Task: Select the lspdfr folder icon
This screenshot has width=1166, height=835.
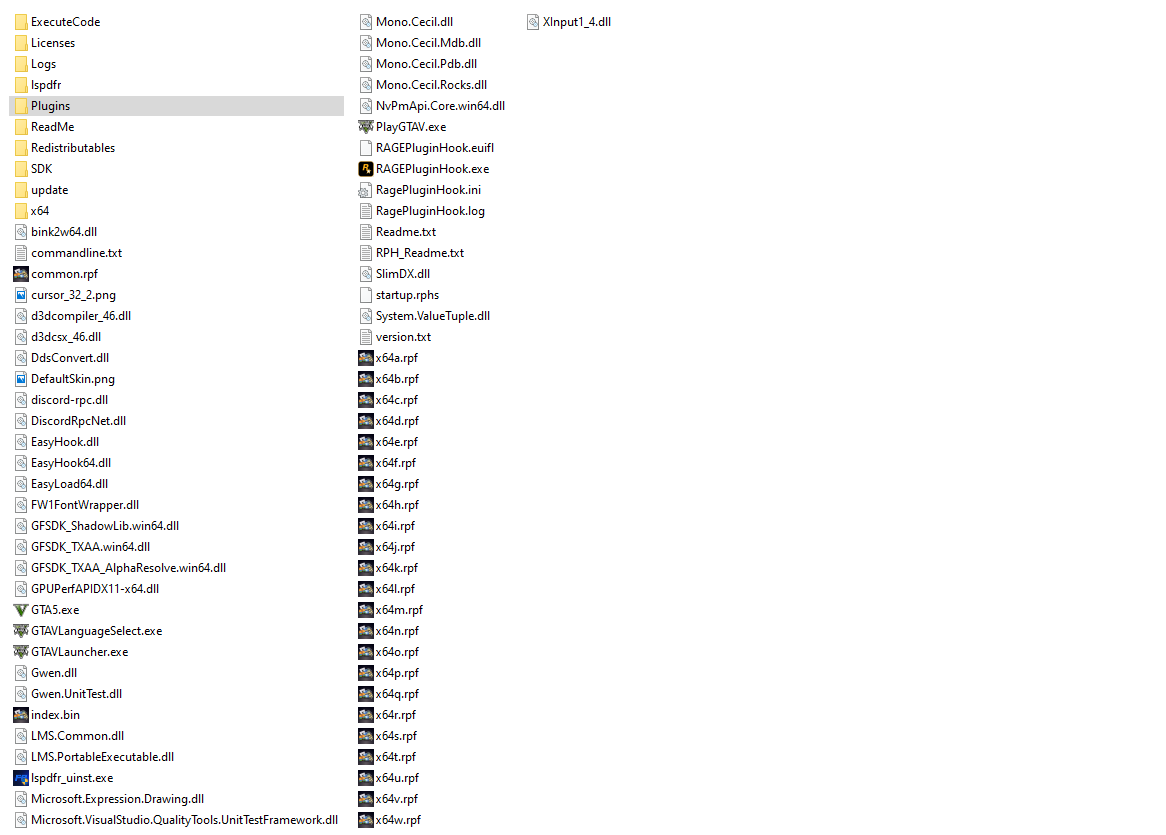Action: tap(21, 85)
